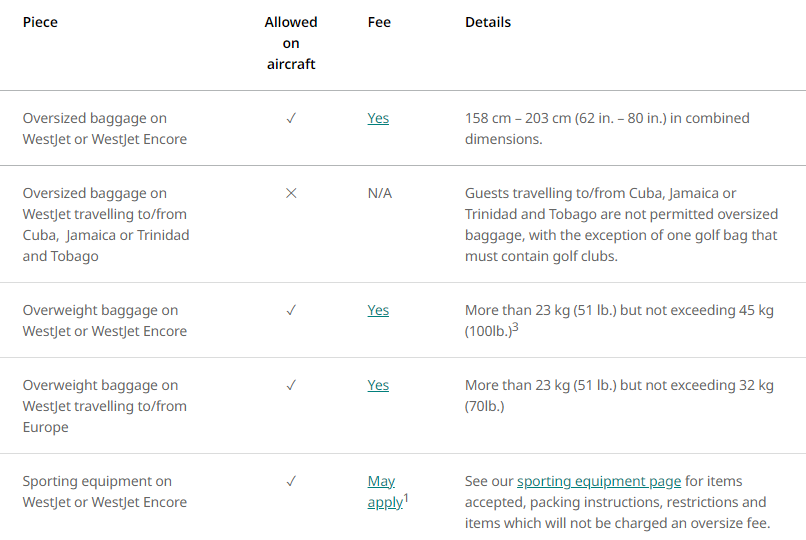Select the checkmark for overweight baggage on WestJet Encore
This screenshot has height=540, width=806.
[x=291, y=310]
